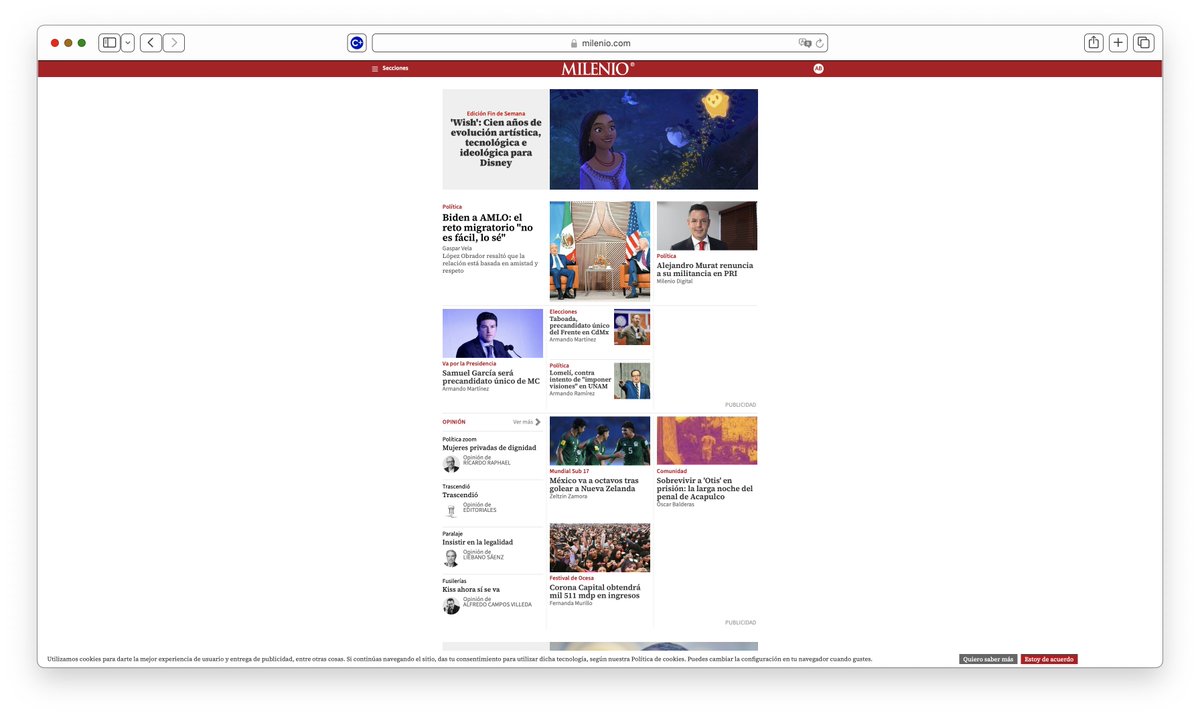Show the tab overview icon
This screenshot has width=1200, height=717.
[x=1143, y=43]
